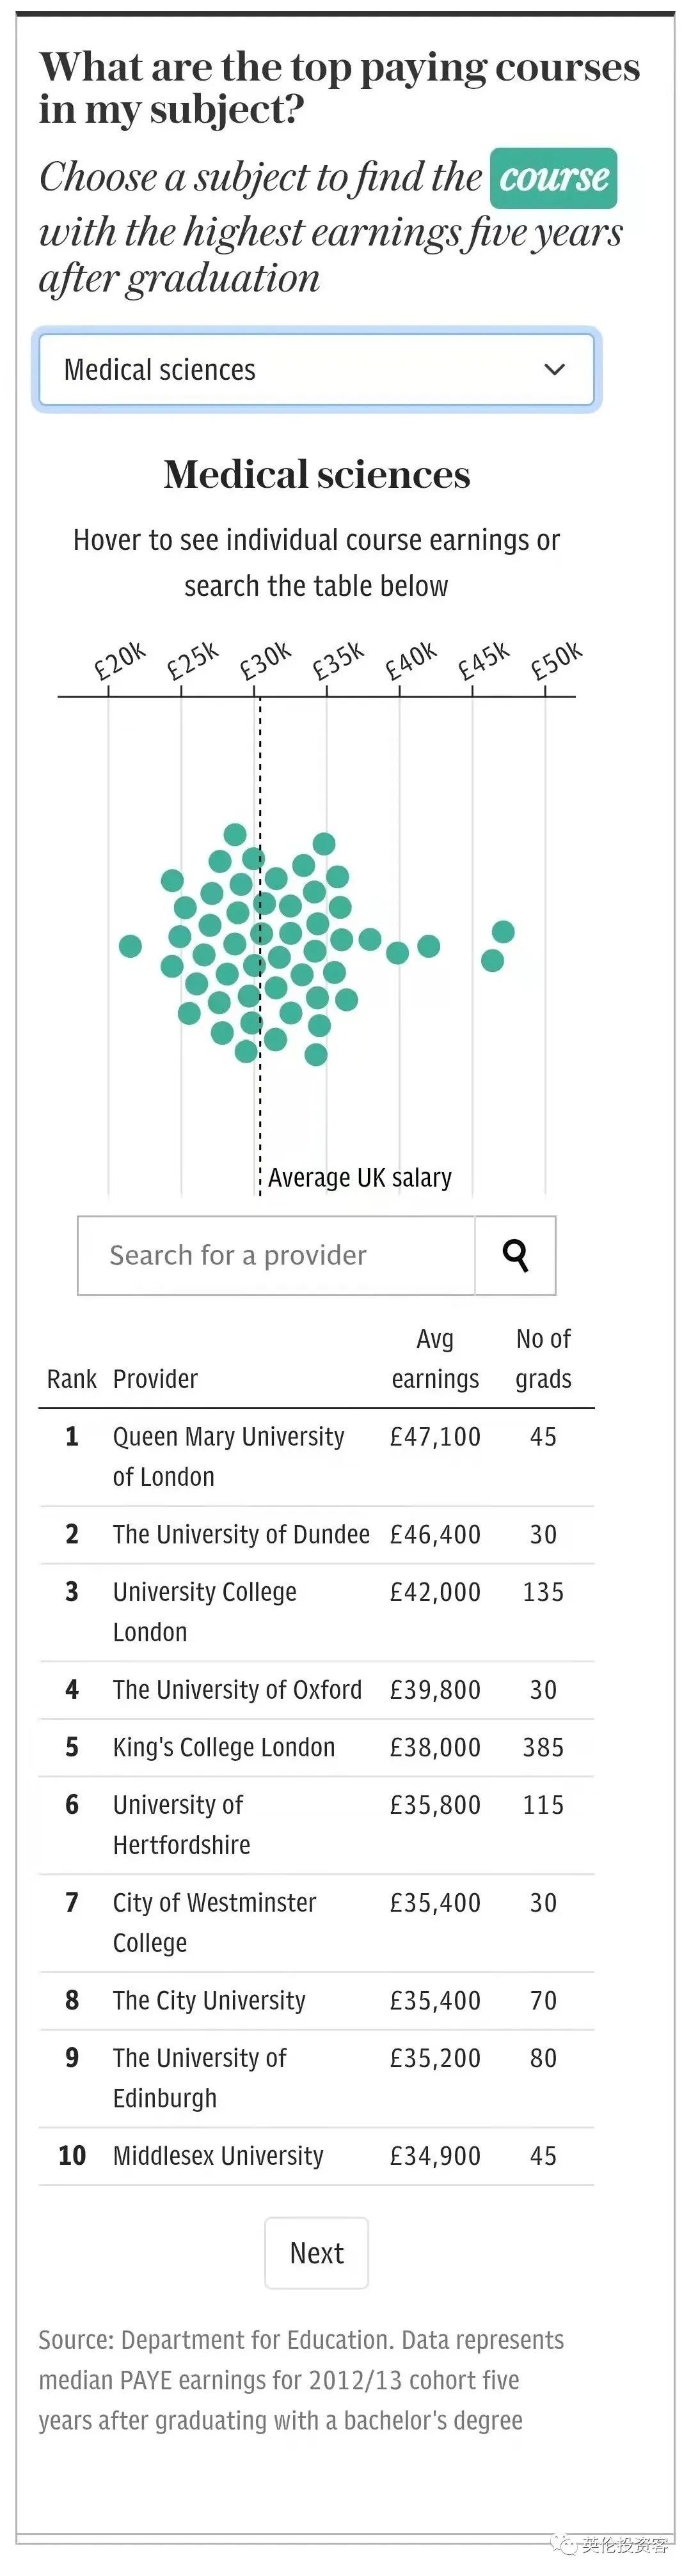Select the isolated leftmost dot in the chart

130,945
